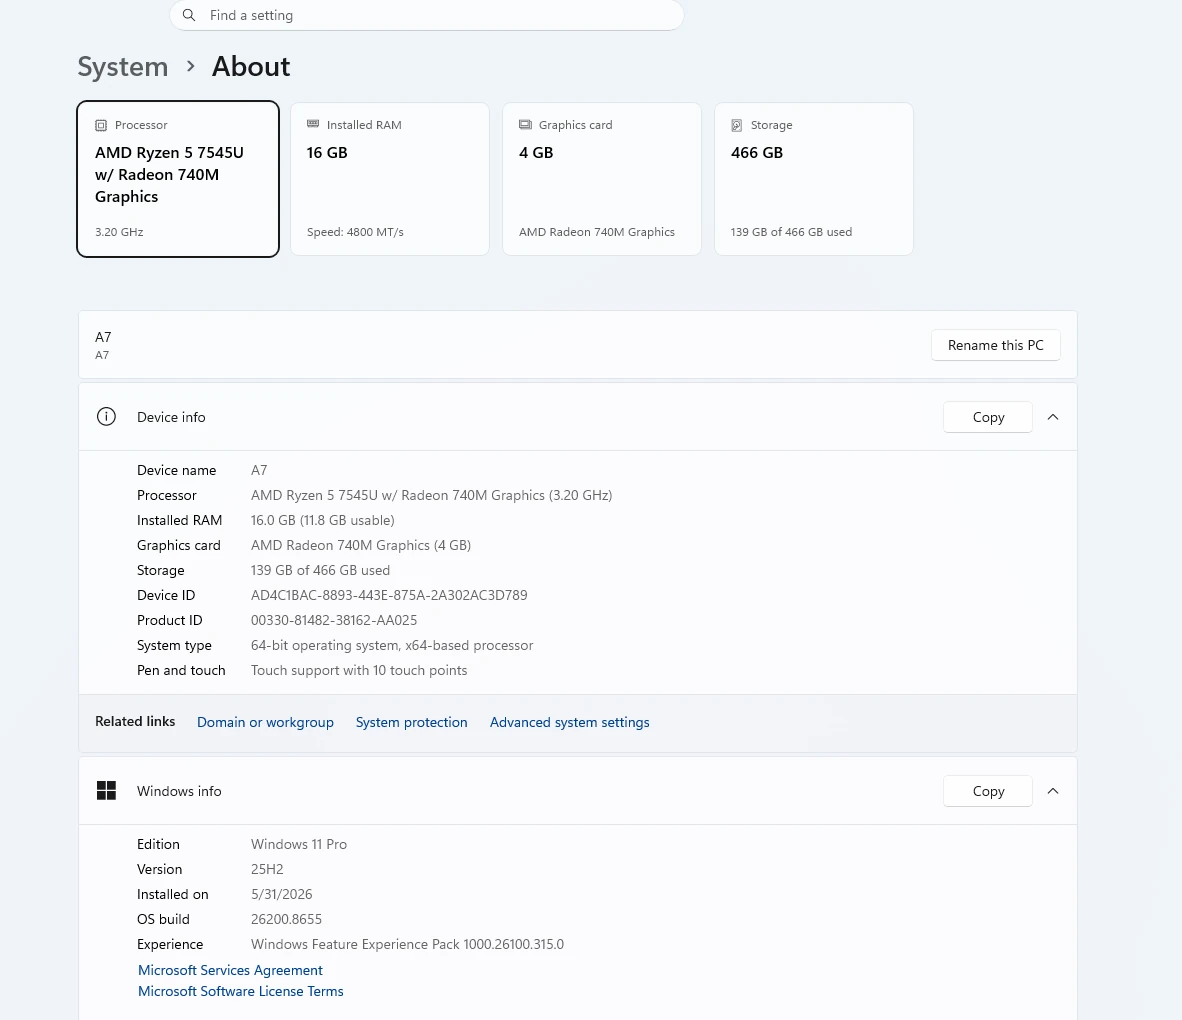The height and width of the screenshot is (1020, 1182).
Task: Click the Experience label
Action: point(170,944)
